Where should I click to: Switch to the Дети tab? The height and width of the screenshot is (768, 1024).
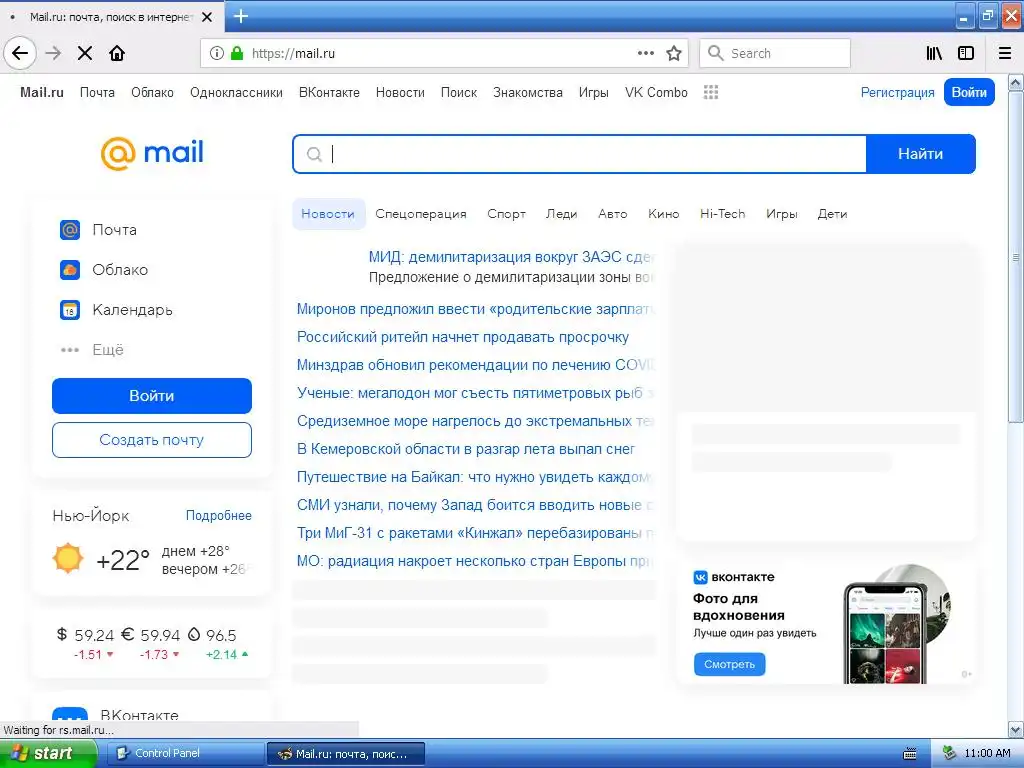point(832,214)
